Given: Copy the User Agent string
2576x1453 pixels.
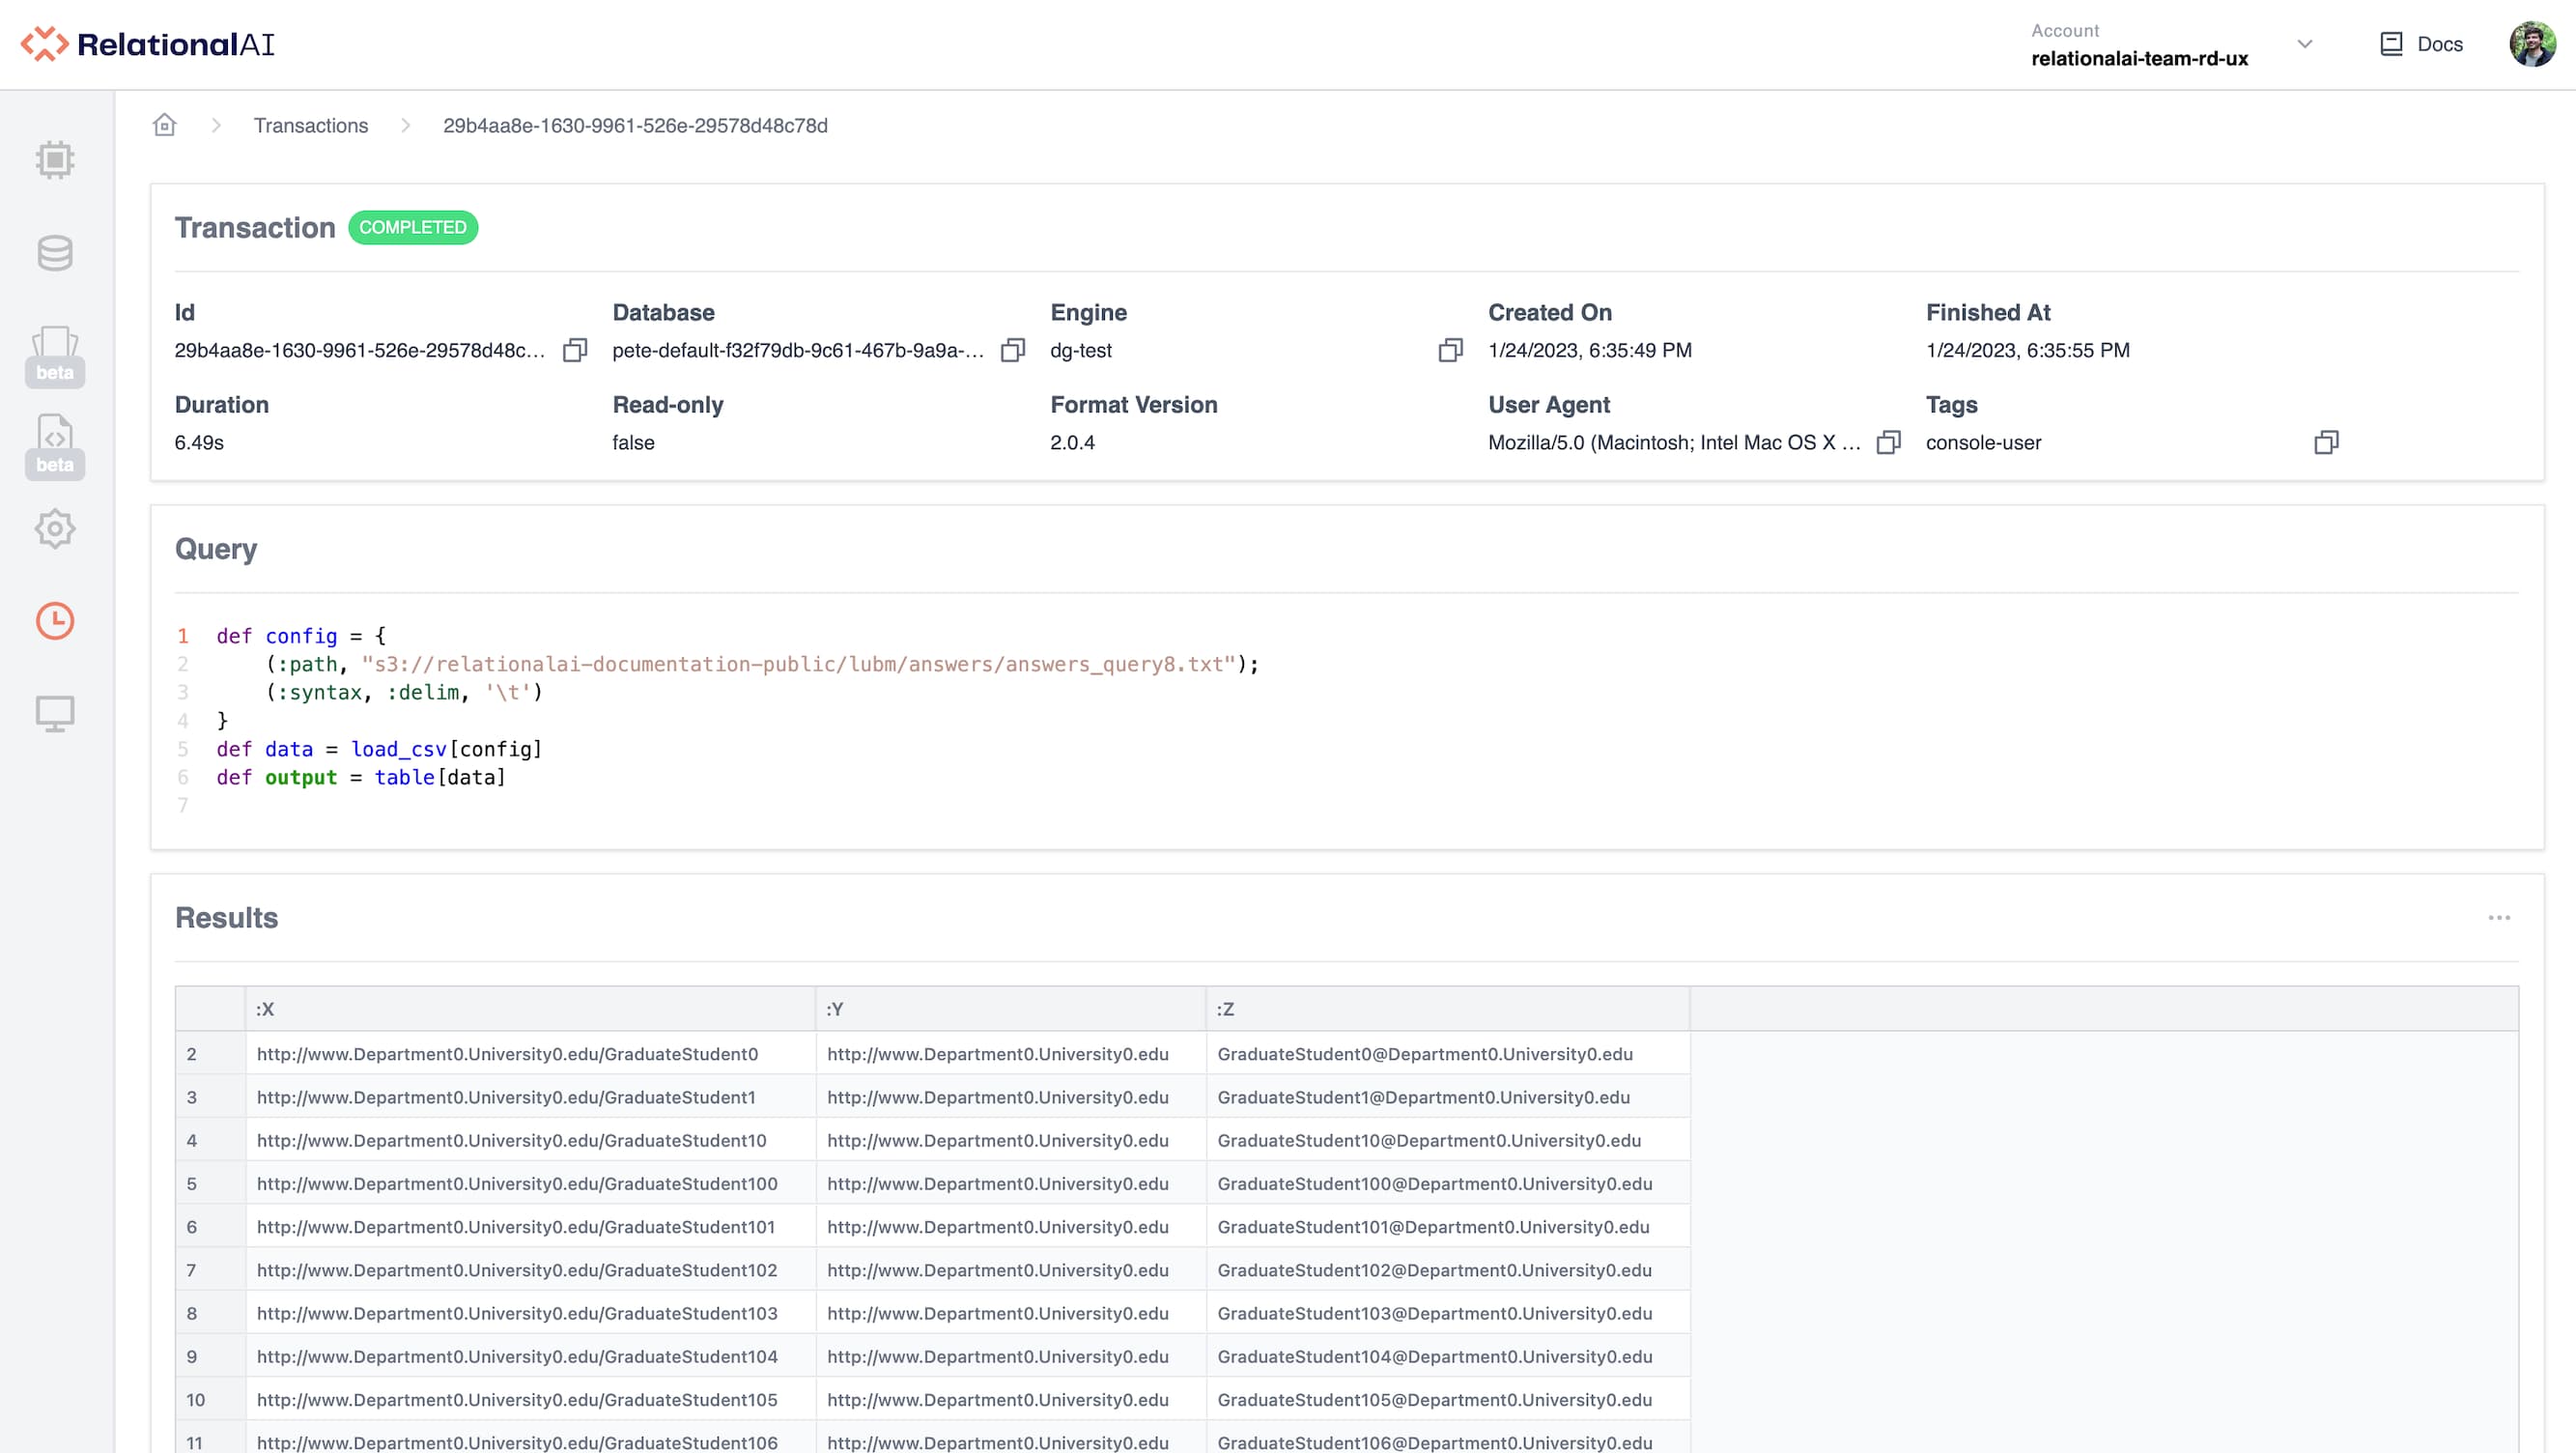Looking at the screenshot, I should point(1888,442).
